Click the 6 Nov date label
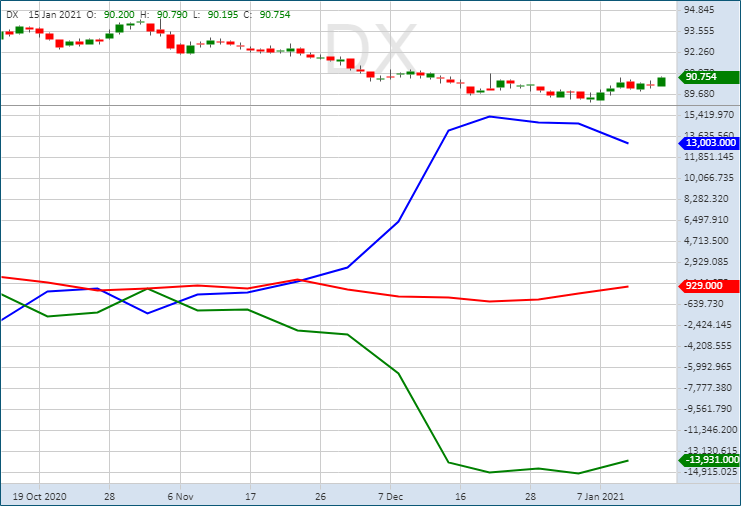This screenshot has width=741, height=506. (x=180, y=495)
